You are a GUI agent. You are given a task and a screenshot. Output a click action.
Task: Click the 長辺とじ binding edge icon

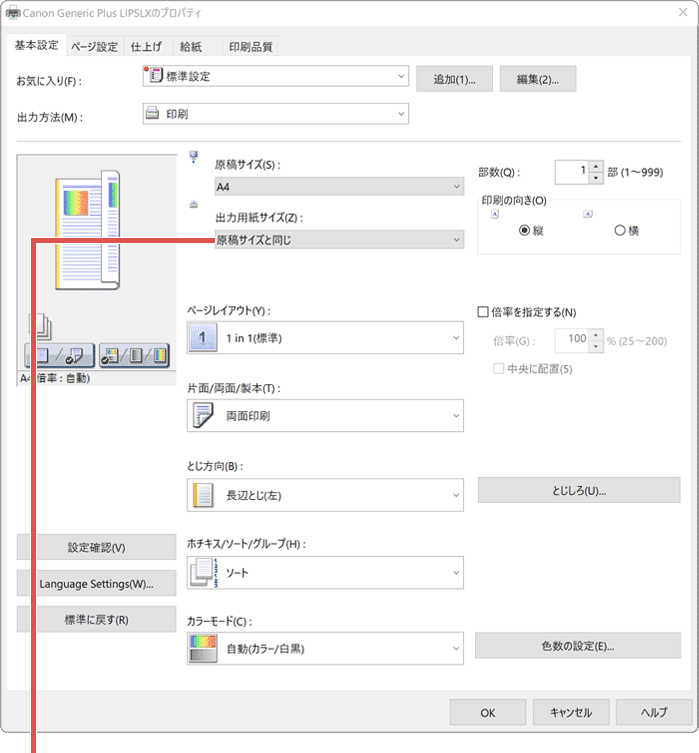pyautogui.click(x=203, y=495)
